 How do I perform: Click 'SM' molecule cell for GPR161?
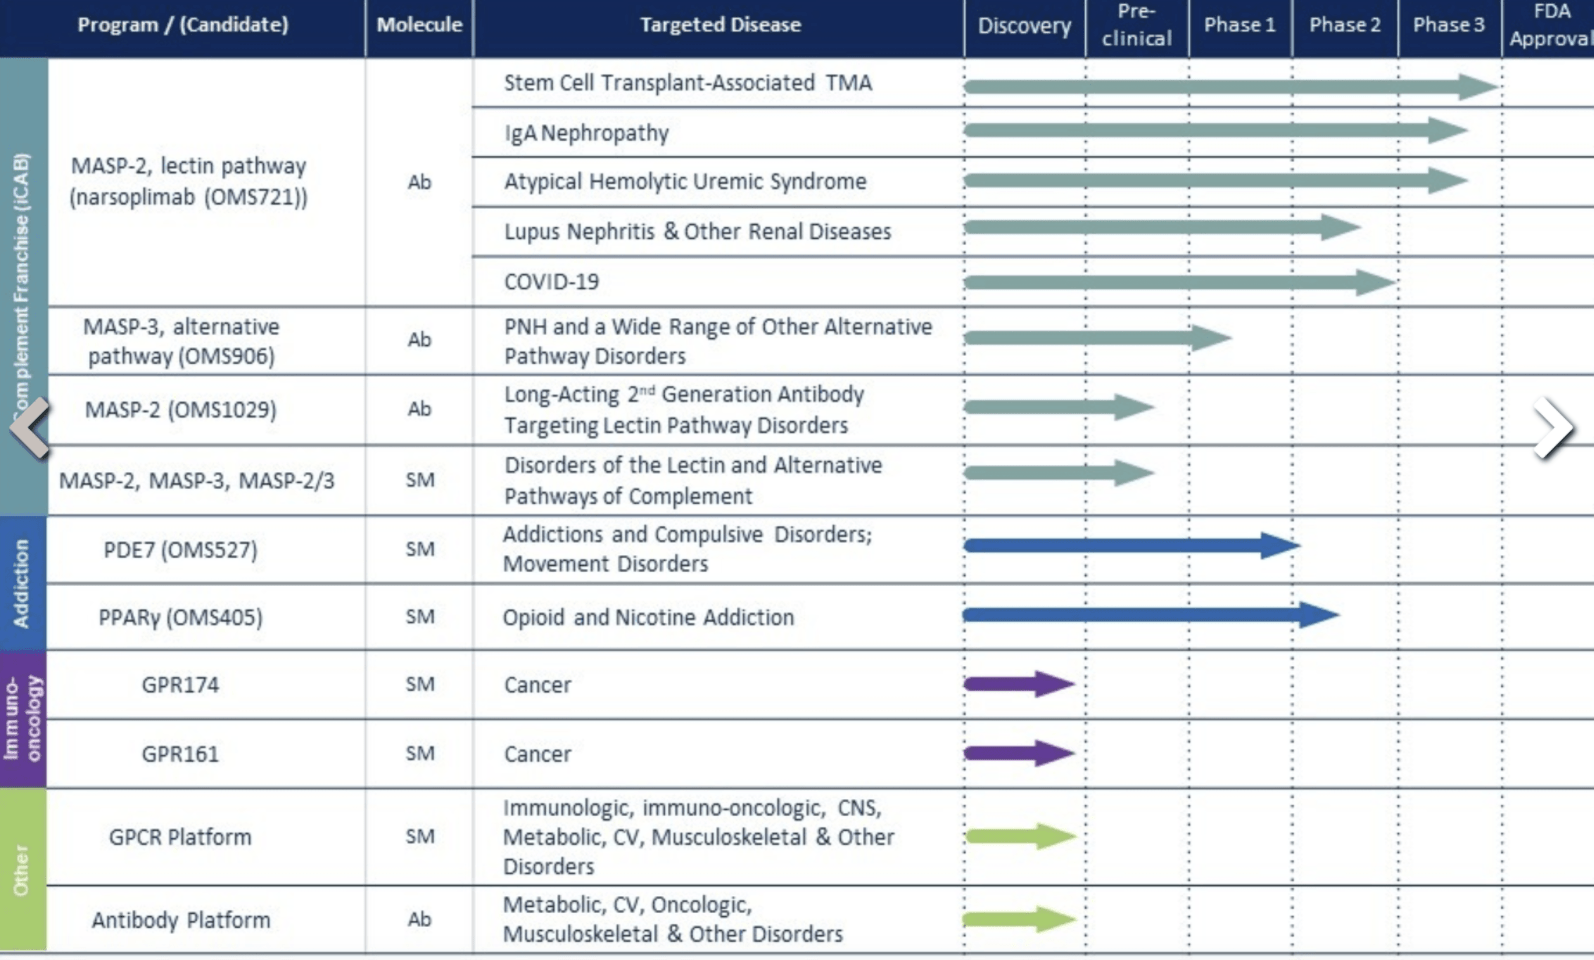pyautogui.click(x=420, y=753)
